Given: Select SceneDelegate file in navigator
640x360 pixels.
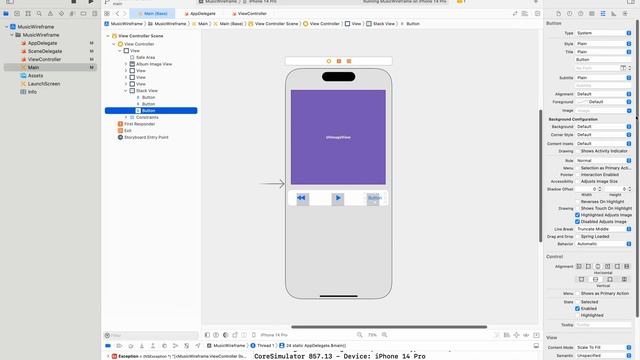Looking at the screenshot, I should 45,51.
